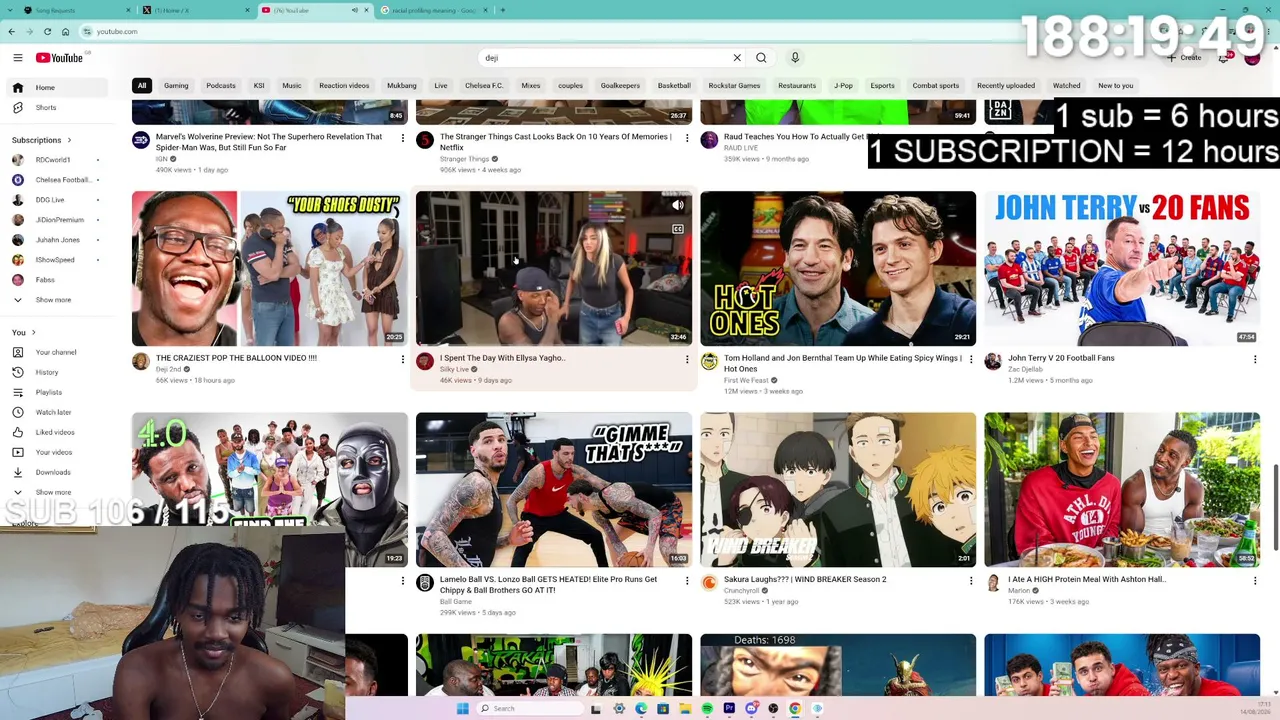The width and height of the screenshot is (1280, 720).
Task: Open options for Pop the Balloon video
Action: click(403, 359)
